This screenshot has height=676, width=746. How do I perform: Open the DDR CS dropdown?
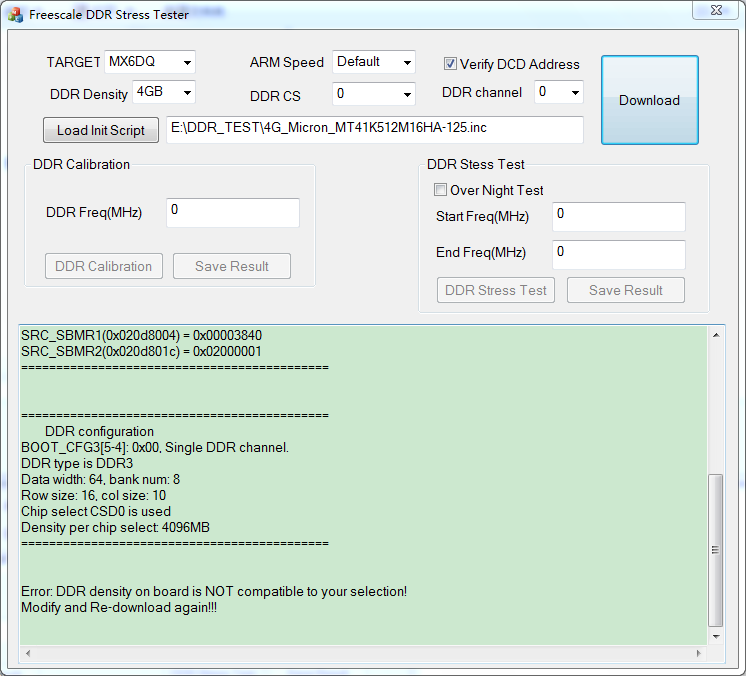point(373,94)
